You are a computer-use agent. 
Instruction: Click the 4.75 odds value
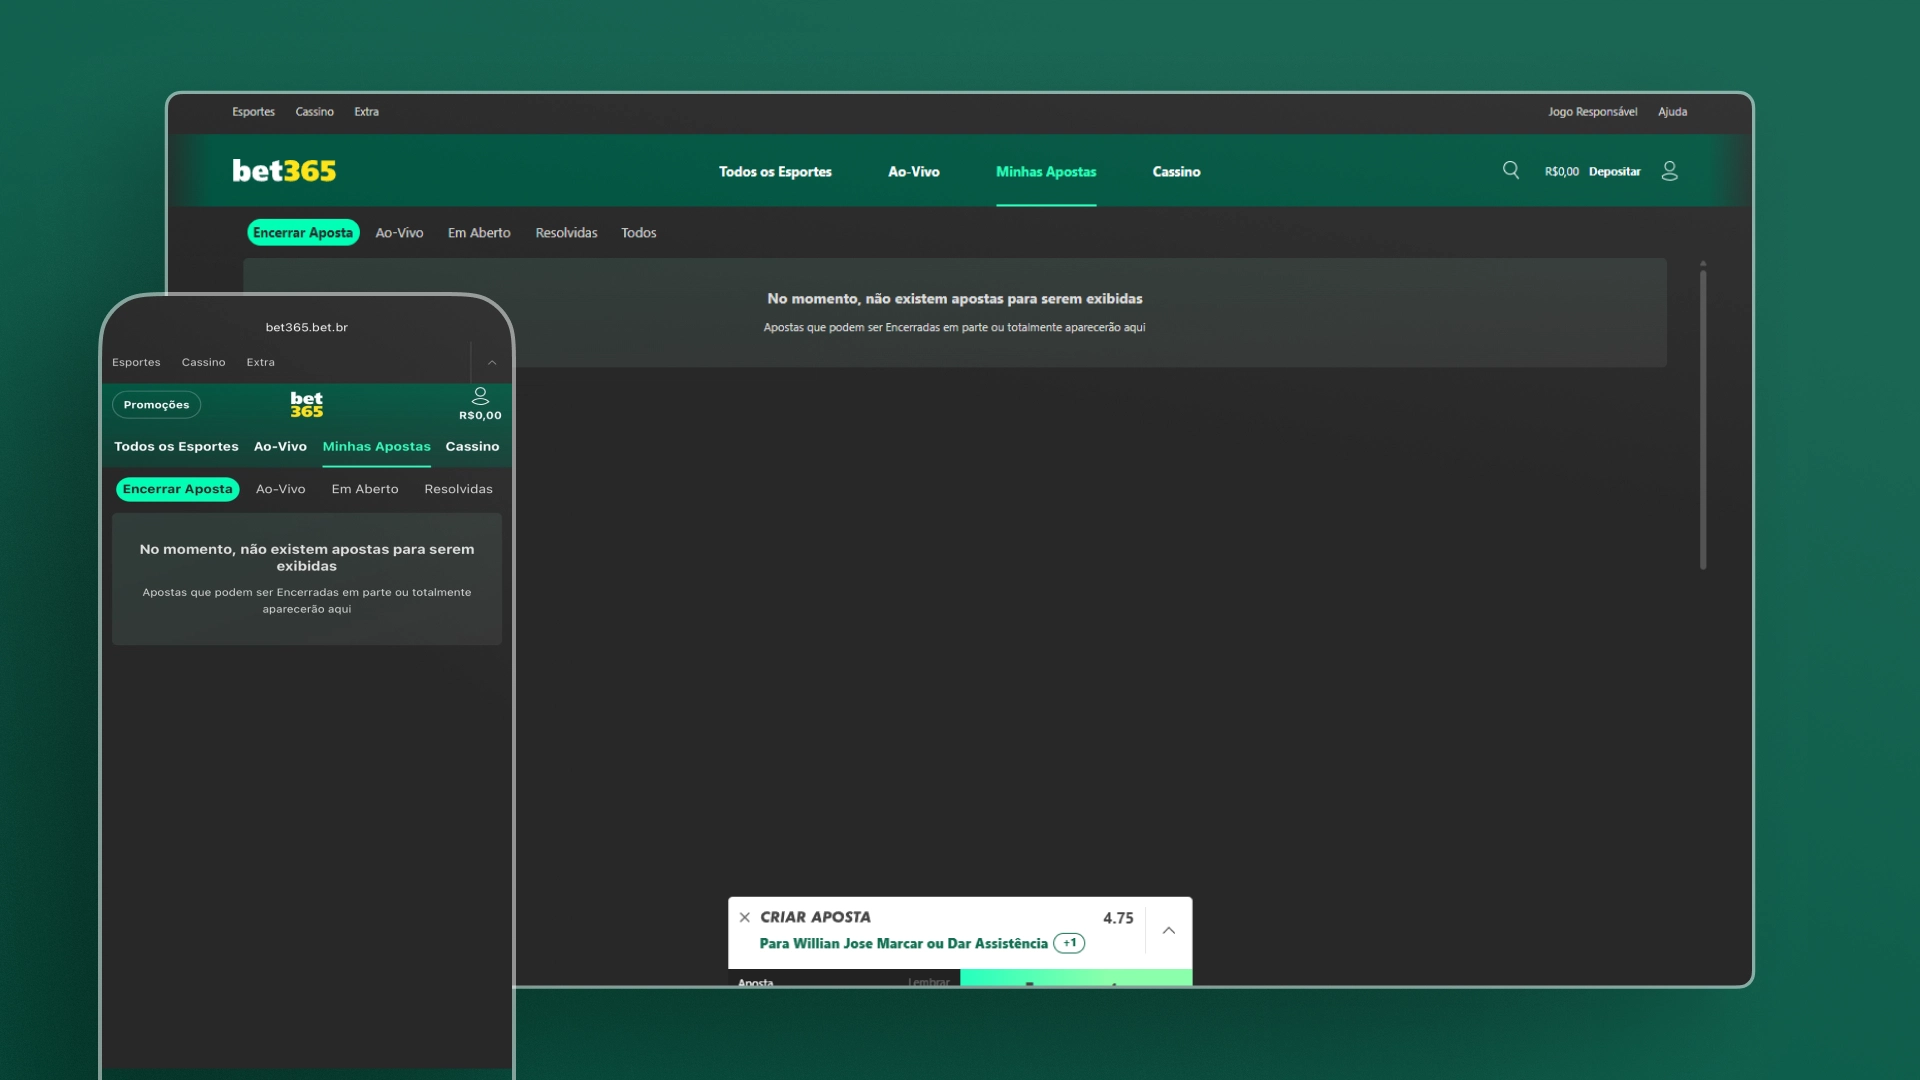tap(1118, 918)
